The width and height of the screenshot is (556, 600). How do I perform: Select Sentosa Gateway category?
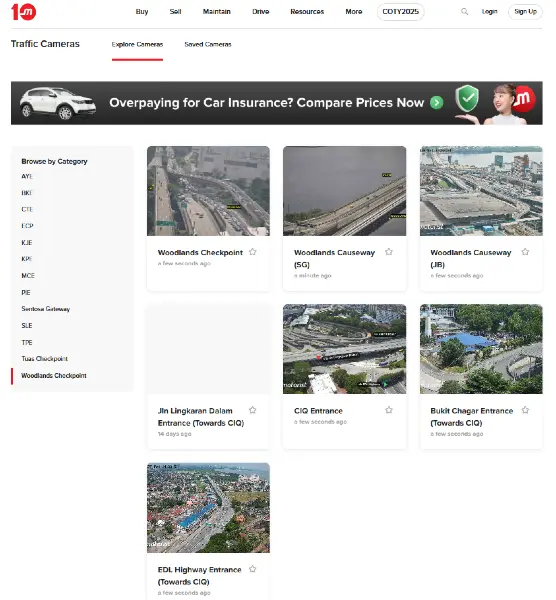[46, 309]
